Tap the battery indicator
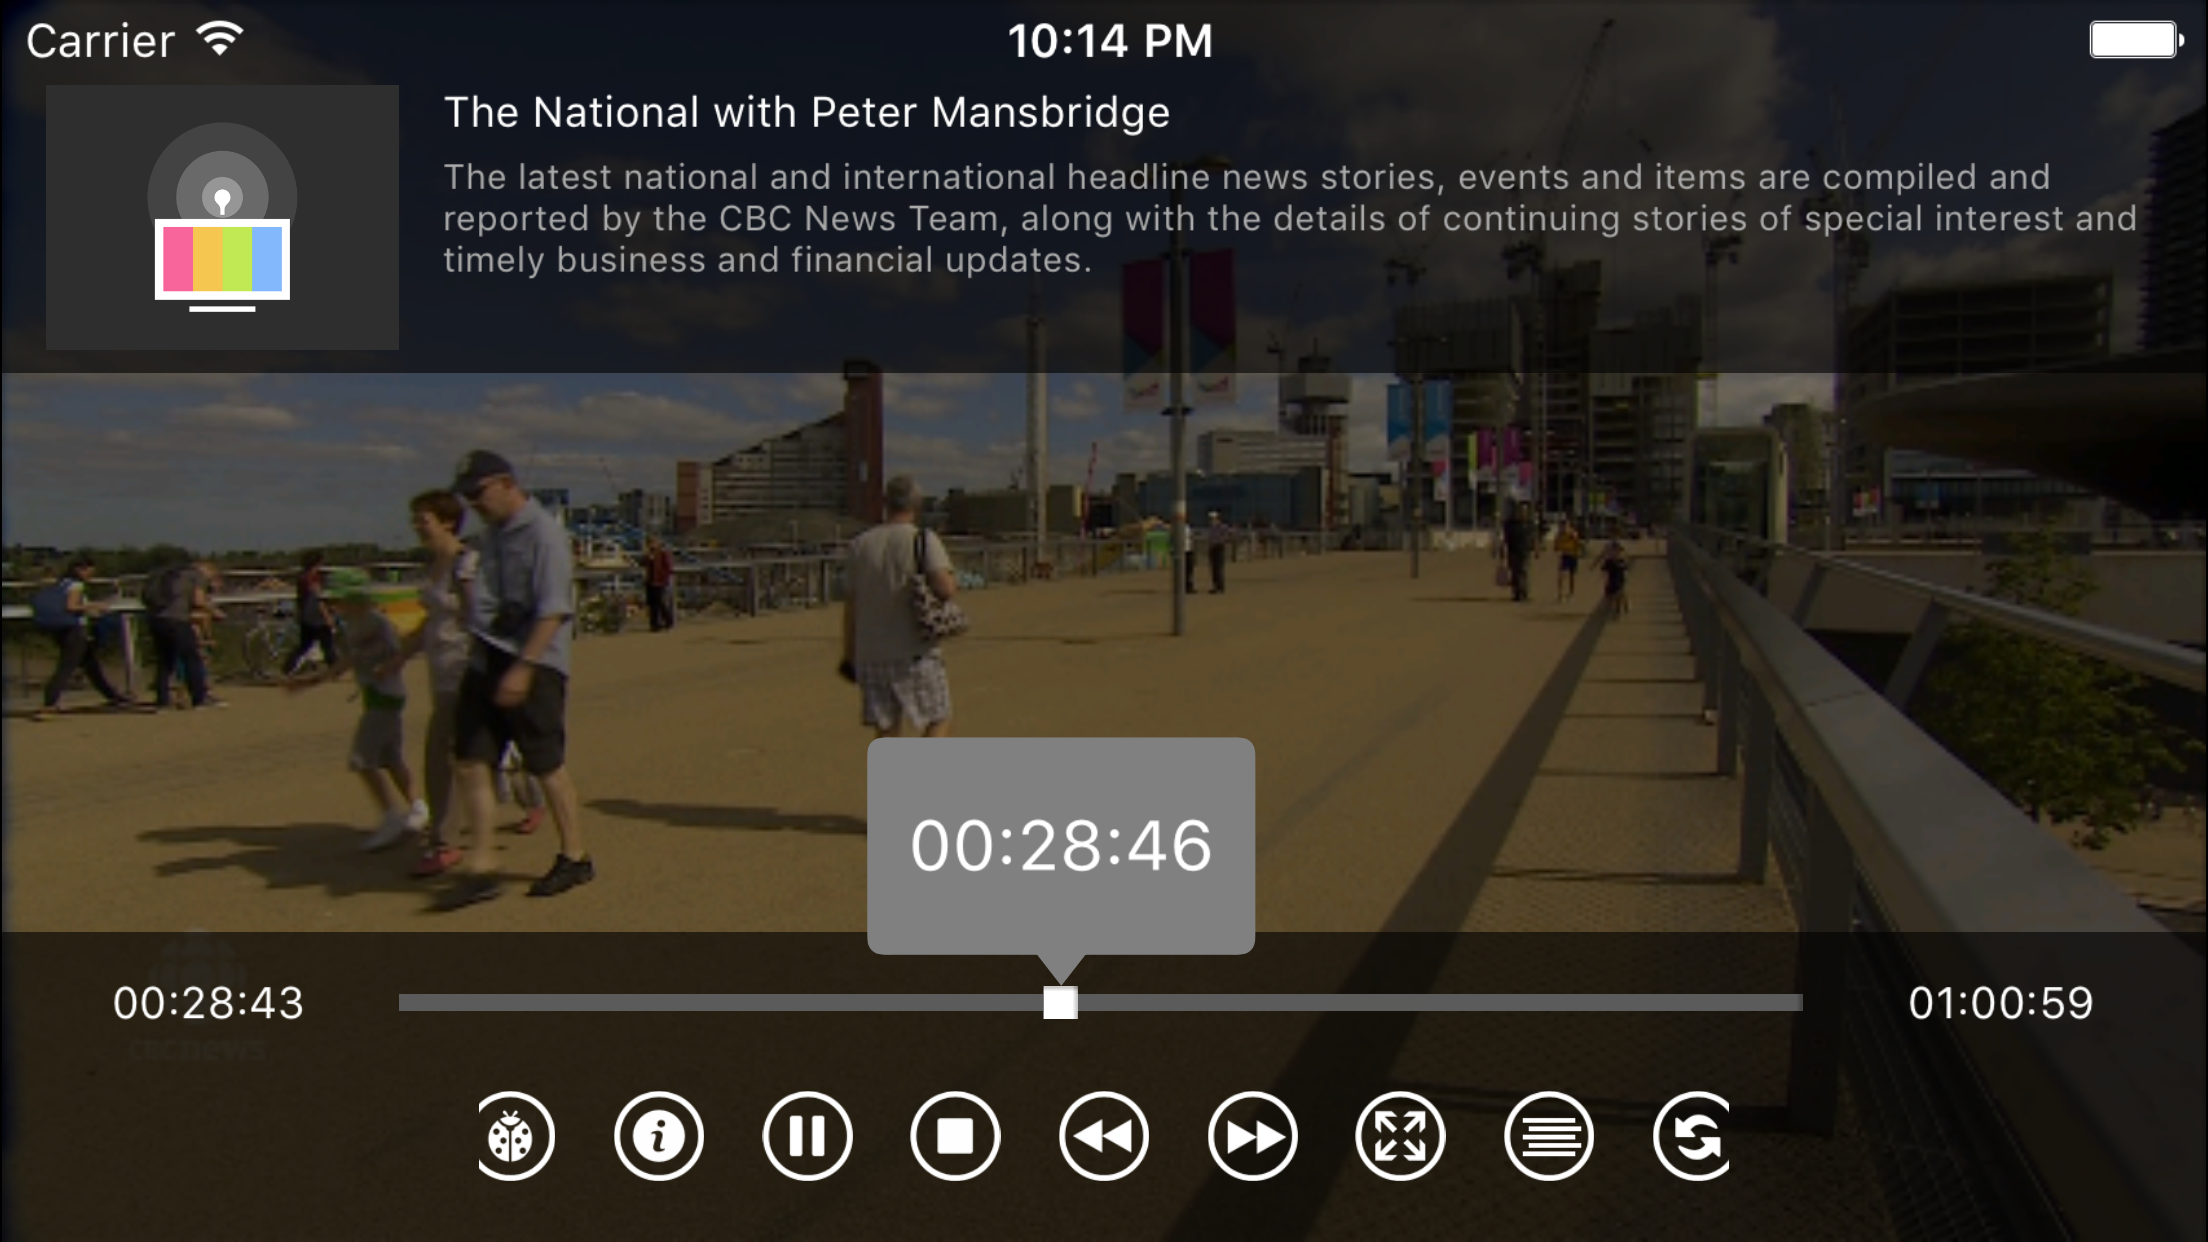The image size is (2208, 1242). click(2136, 40)
